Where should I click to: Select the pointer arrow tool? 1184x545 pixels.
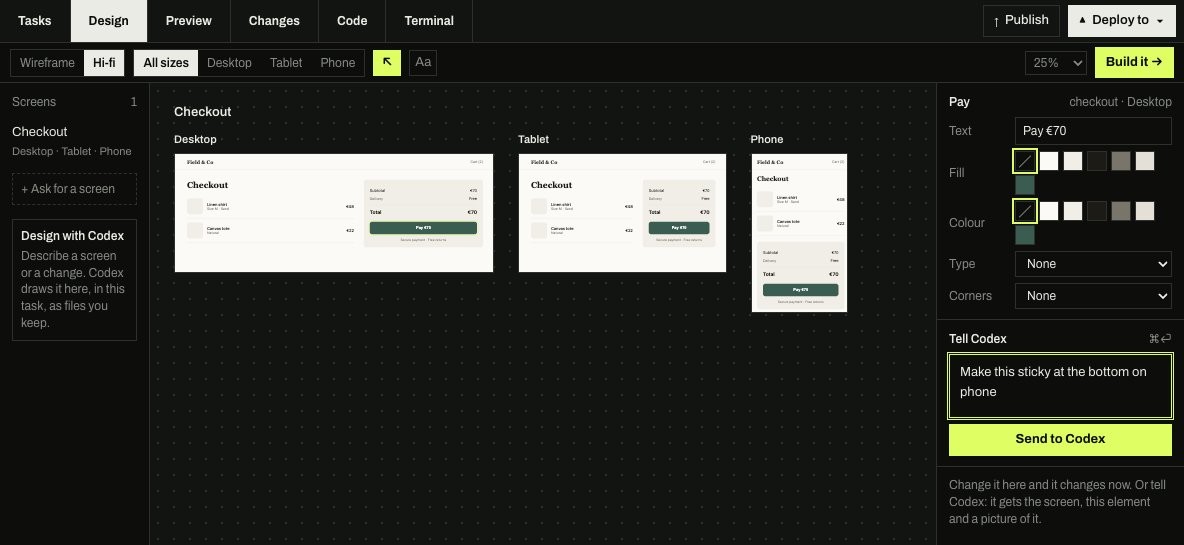pyautogui.click(x=387, y=63)
